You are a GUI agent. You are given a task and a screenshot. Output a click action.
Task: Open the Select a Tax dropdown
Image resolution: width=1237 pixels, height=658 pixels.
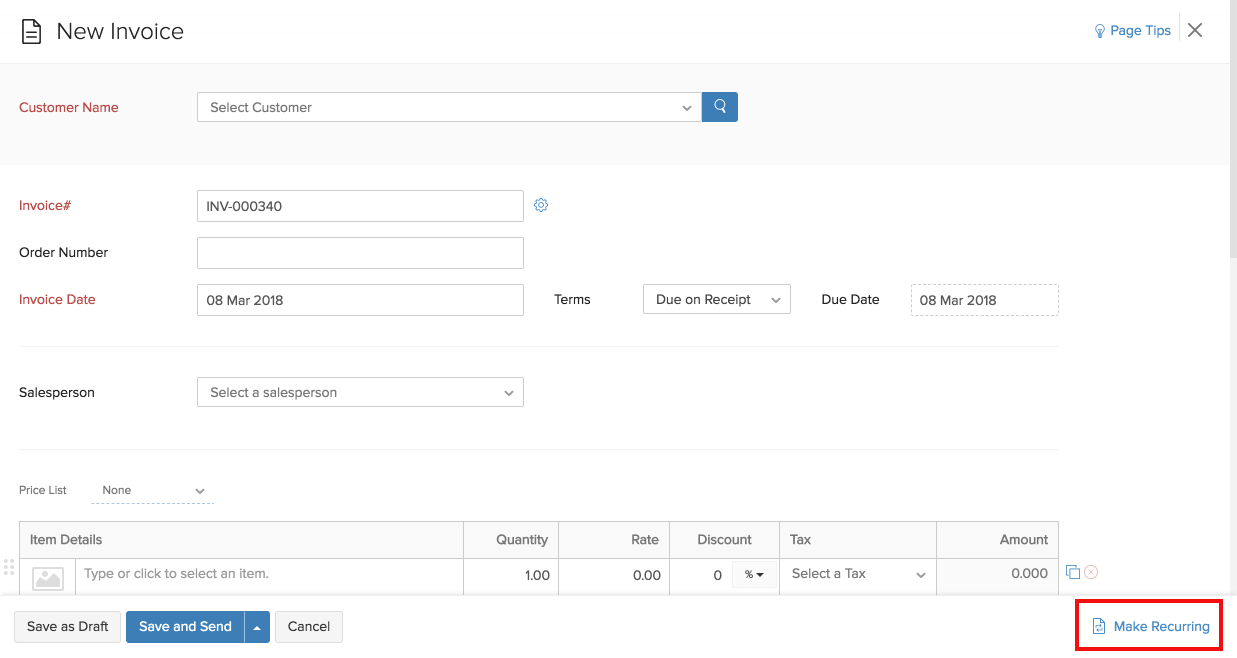tap(857, 575)
